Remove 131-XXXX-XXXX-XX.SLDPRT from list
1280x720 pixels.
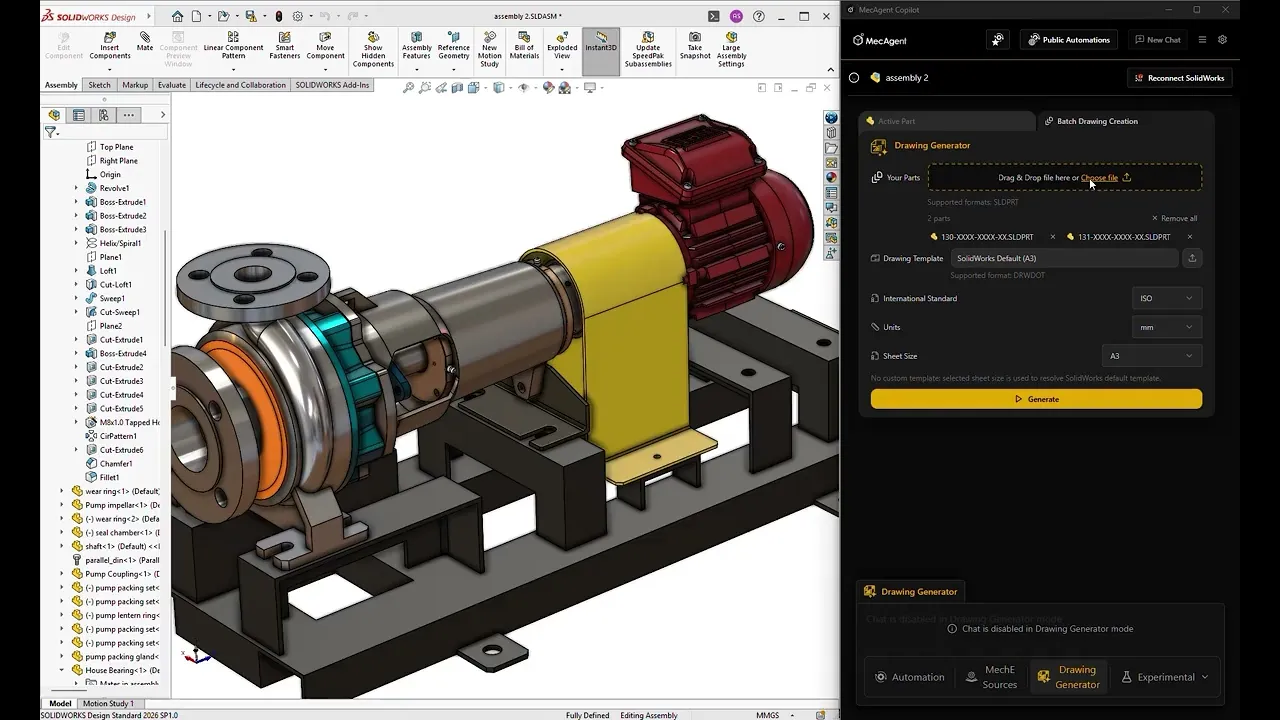tap(1189, 237)
